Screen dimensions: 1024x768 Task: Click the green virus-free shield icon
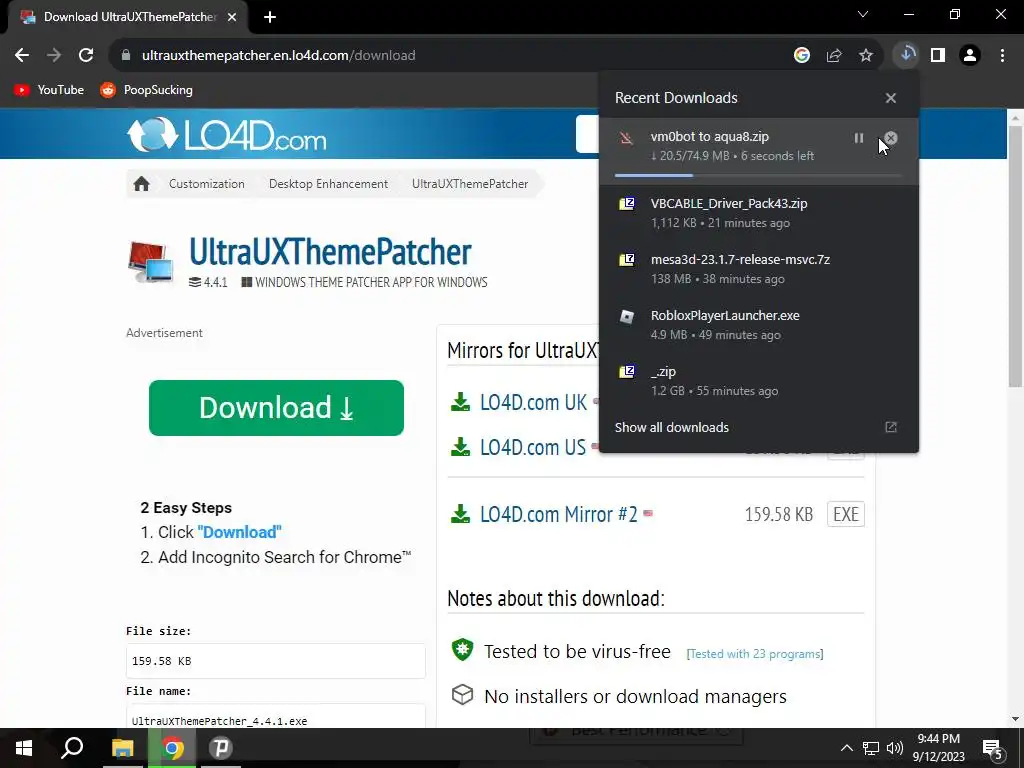(x=462, y=650)
